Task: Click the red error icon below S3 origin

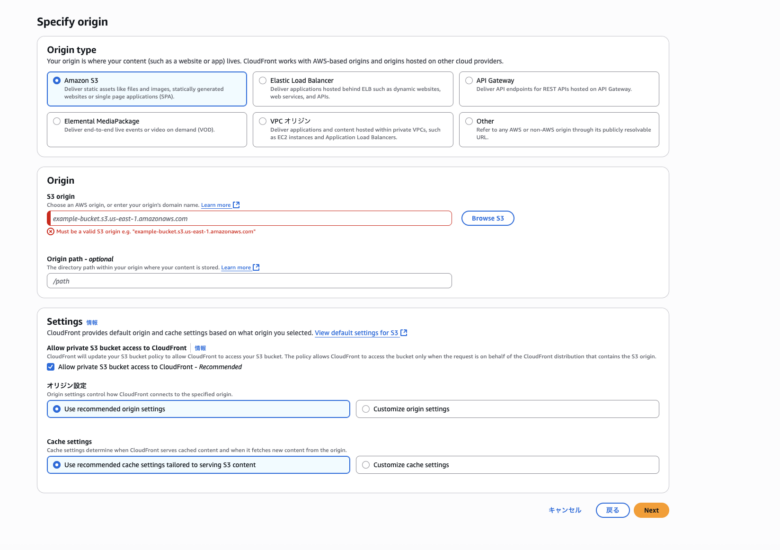Action: point(51,231)
